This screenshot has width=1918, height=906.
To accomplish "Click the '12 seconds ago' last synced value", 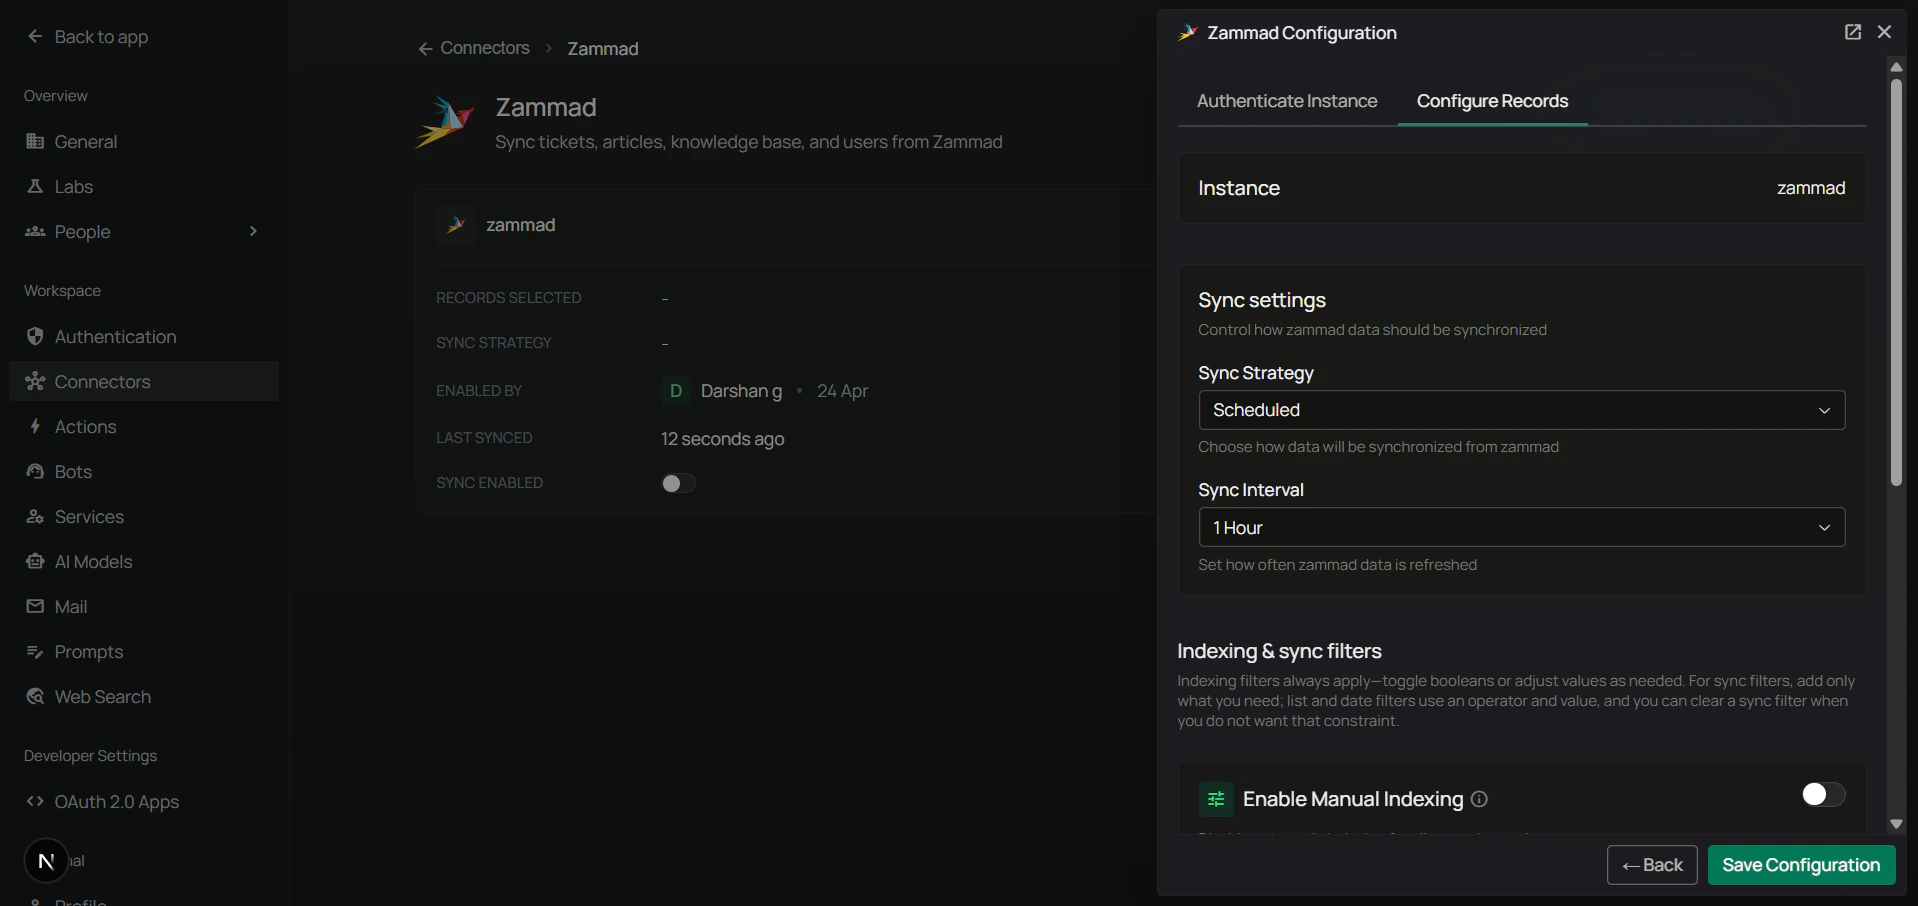I will click(x=722, y=438).
